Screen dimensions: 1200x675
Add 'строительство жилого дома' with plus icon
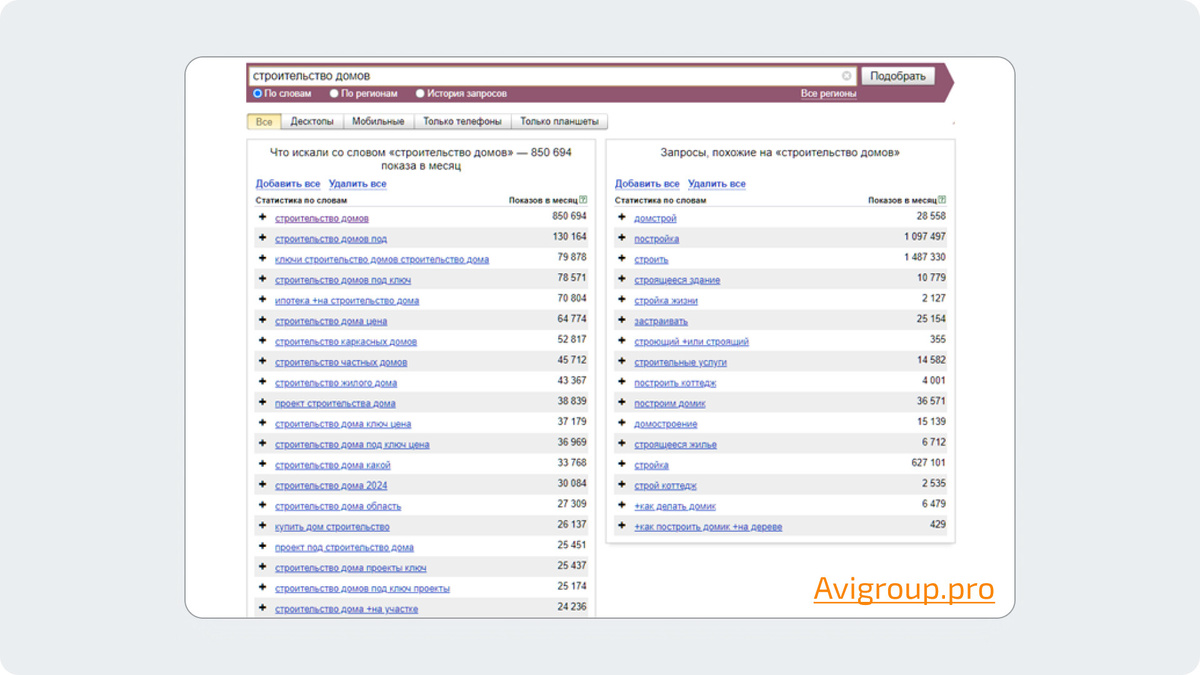pyautogui.click(x=262, y=382)
